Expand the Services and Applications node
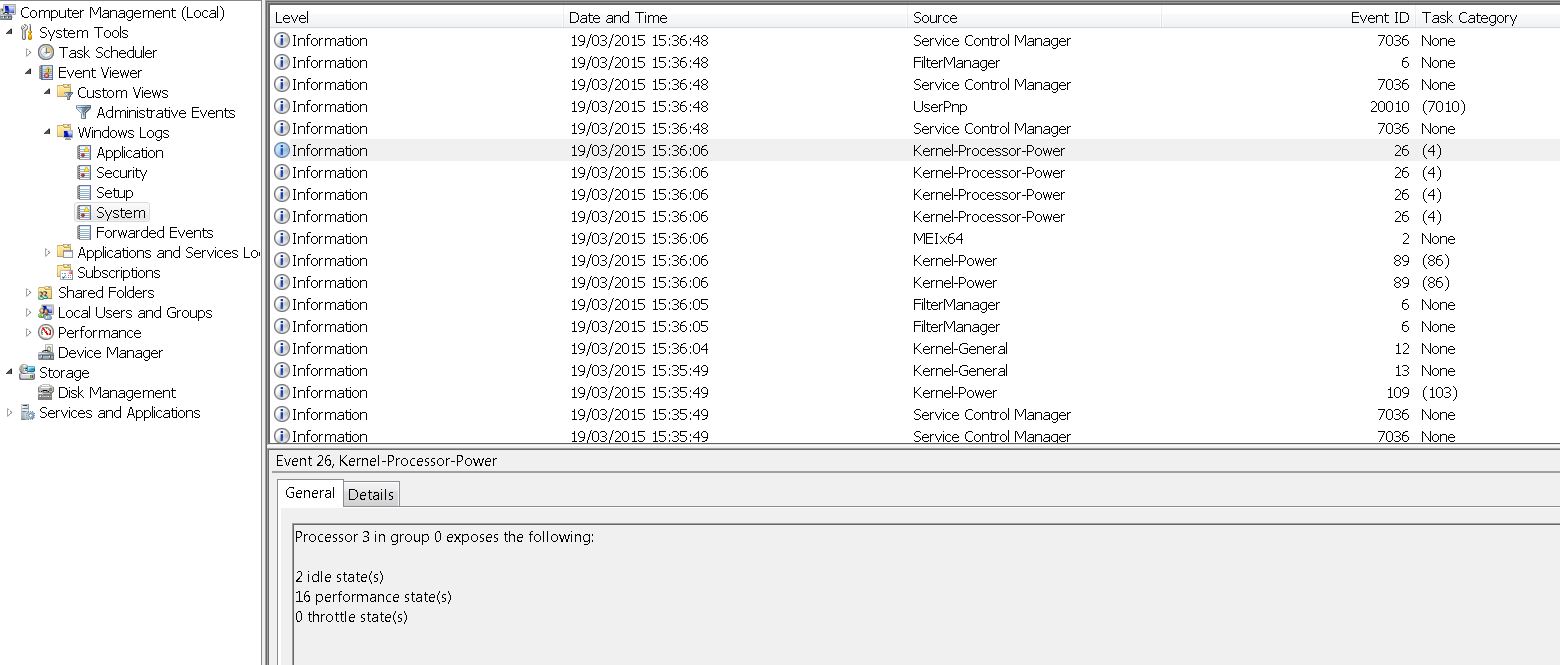Viewport: 1560px width, 665px height. 9,412
